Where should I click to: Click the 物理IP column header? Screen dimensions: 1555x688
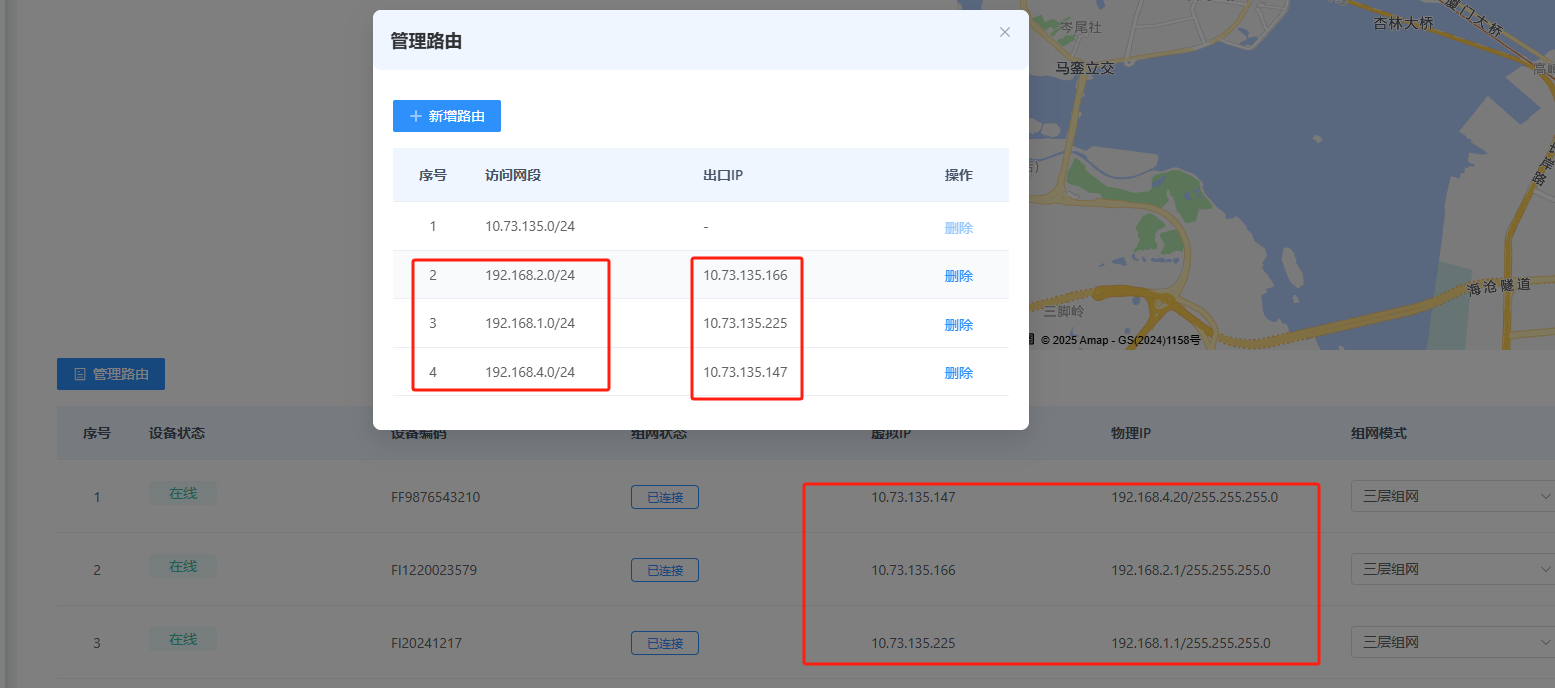pos(1132,433)
